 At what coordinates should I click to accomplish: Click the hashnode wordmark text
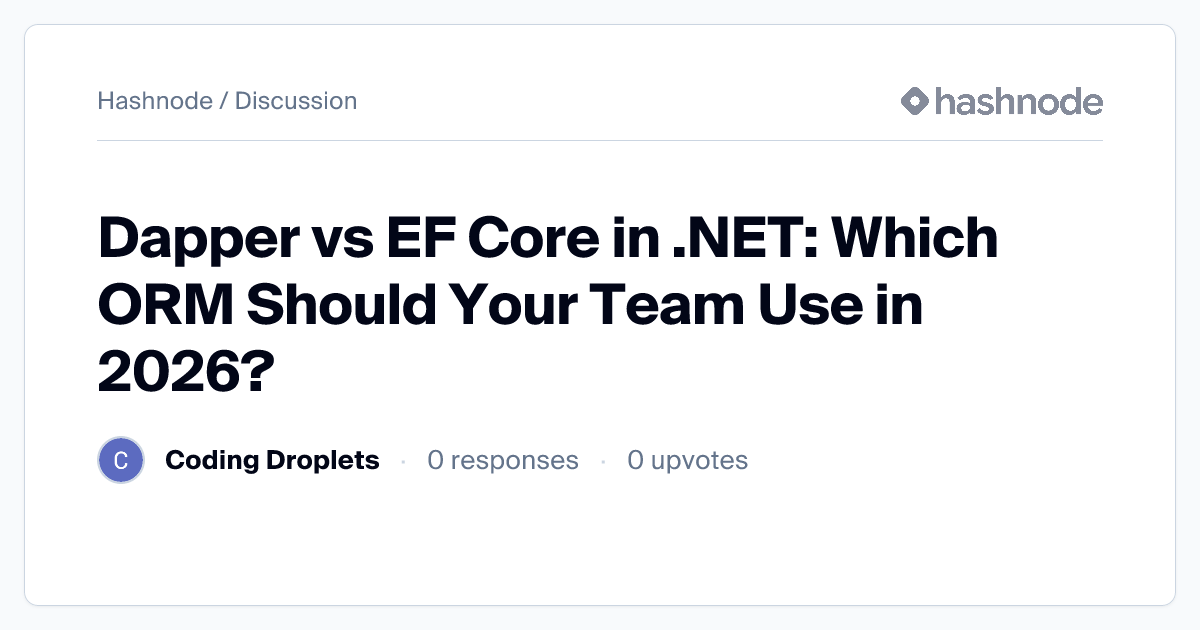tap(1018, 101)
